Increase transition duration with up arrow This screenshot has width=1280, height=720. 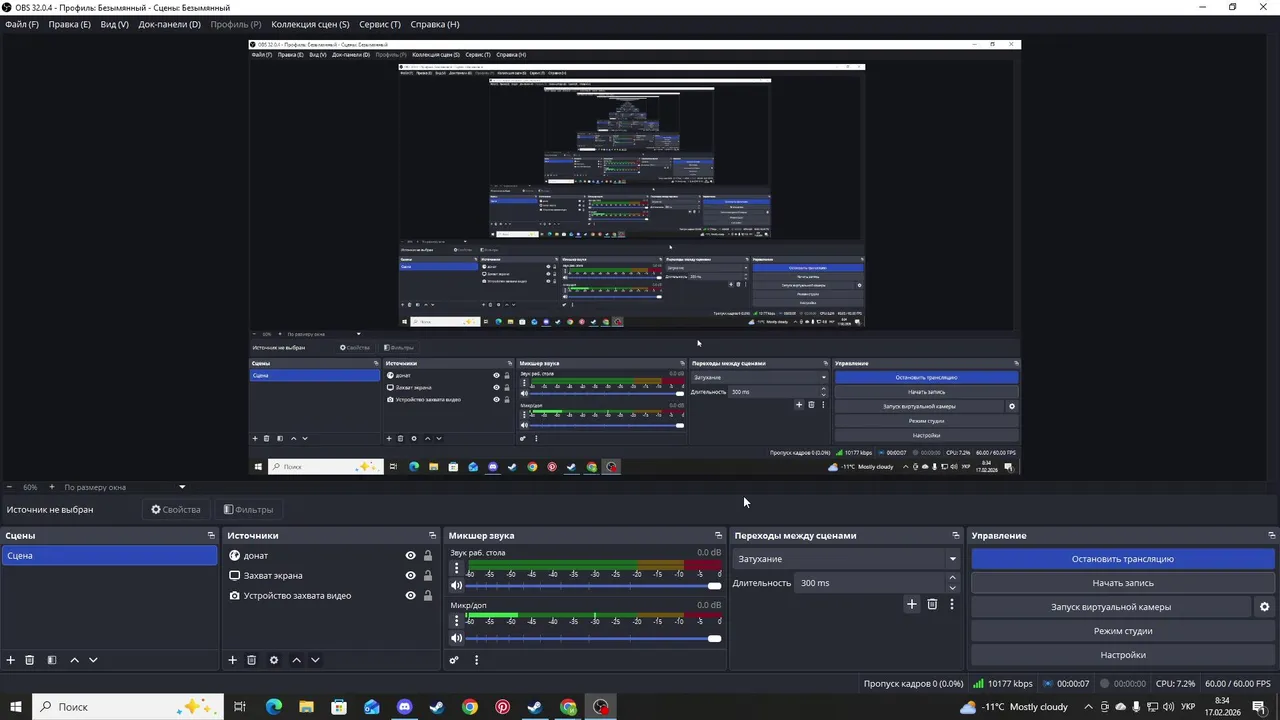(x=952, y=578)
